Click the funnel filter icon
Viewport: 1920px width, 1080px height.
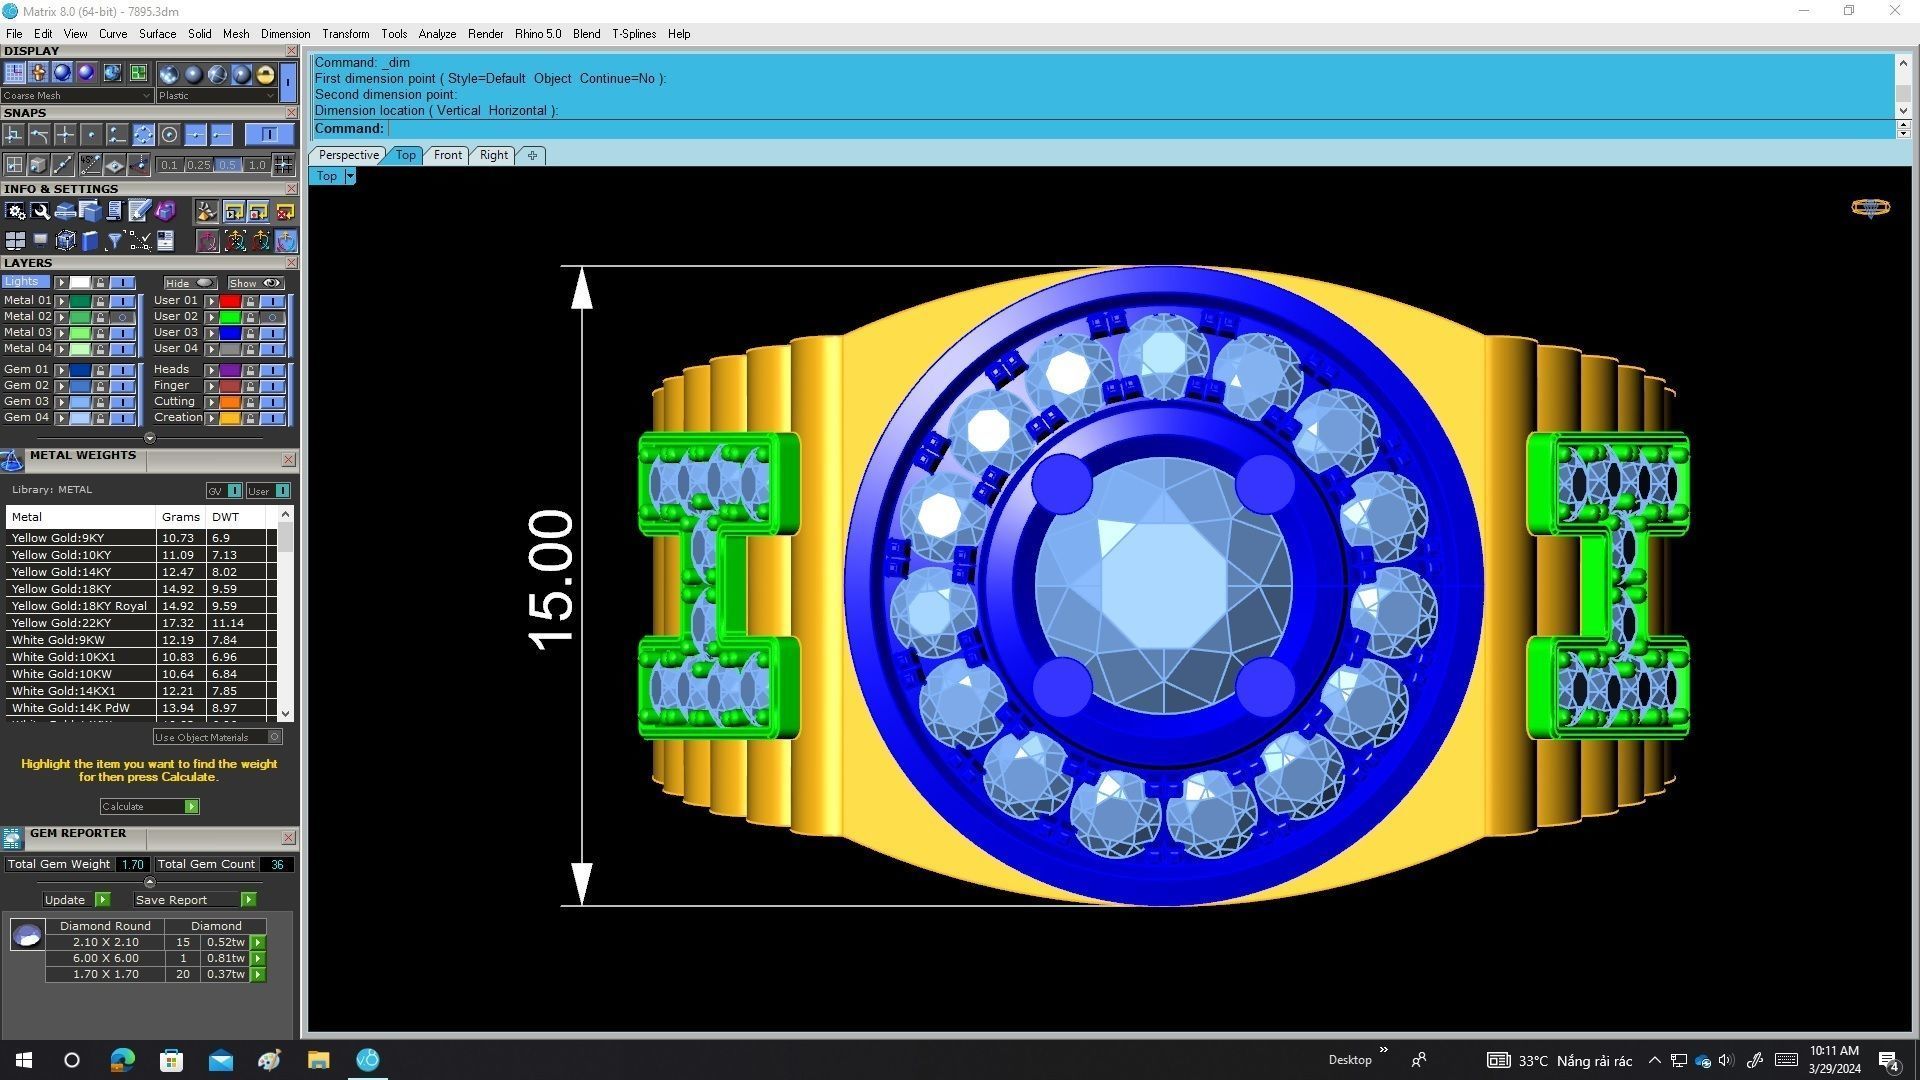tap(114, 241)
